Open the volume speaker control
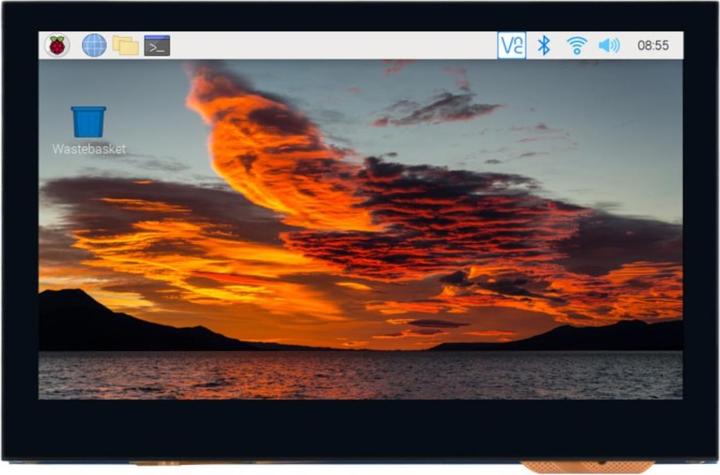This screenshot has width=720, height=475. click(x=609, y=45)
